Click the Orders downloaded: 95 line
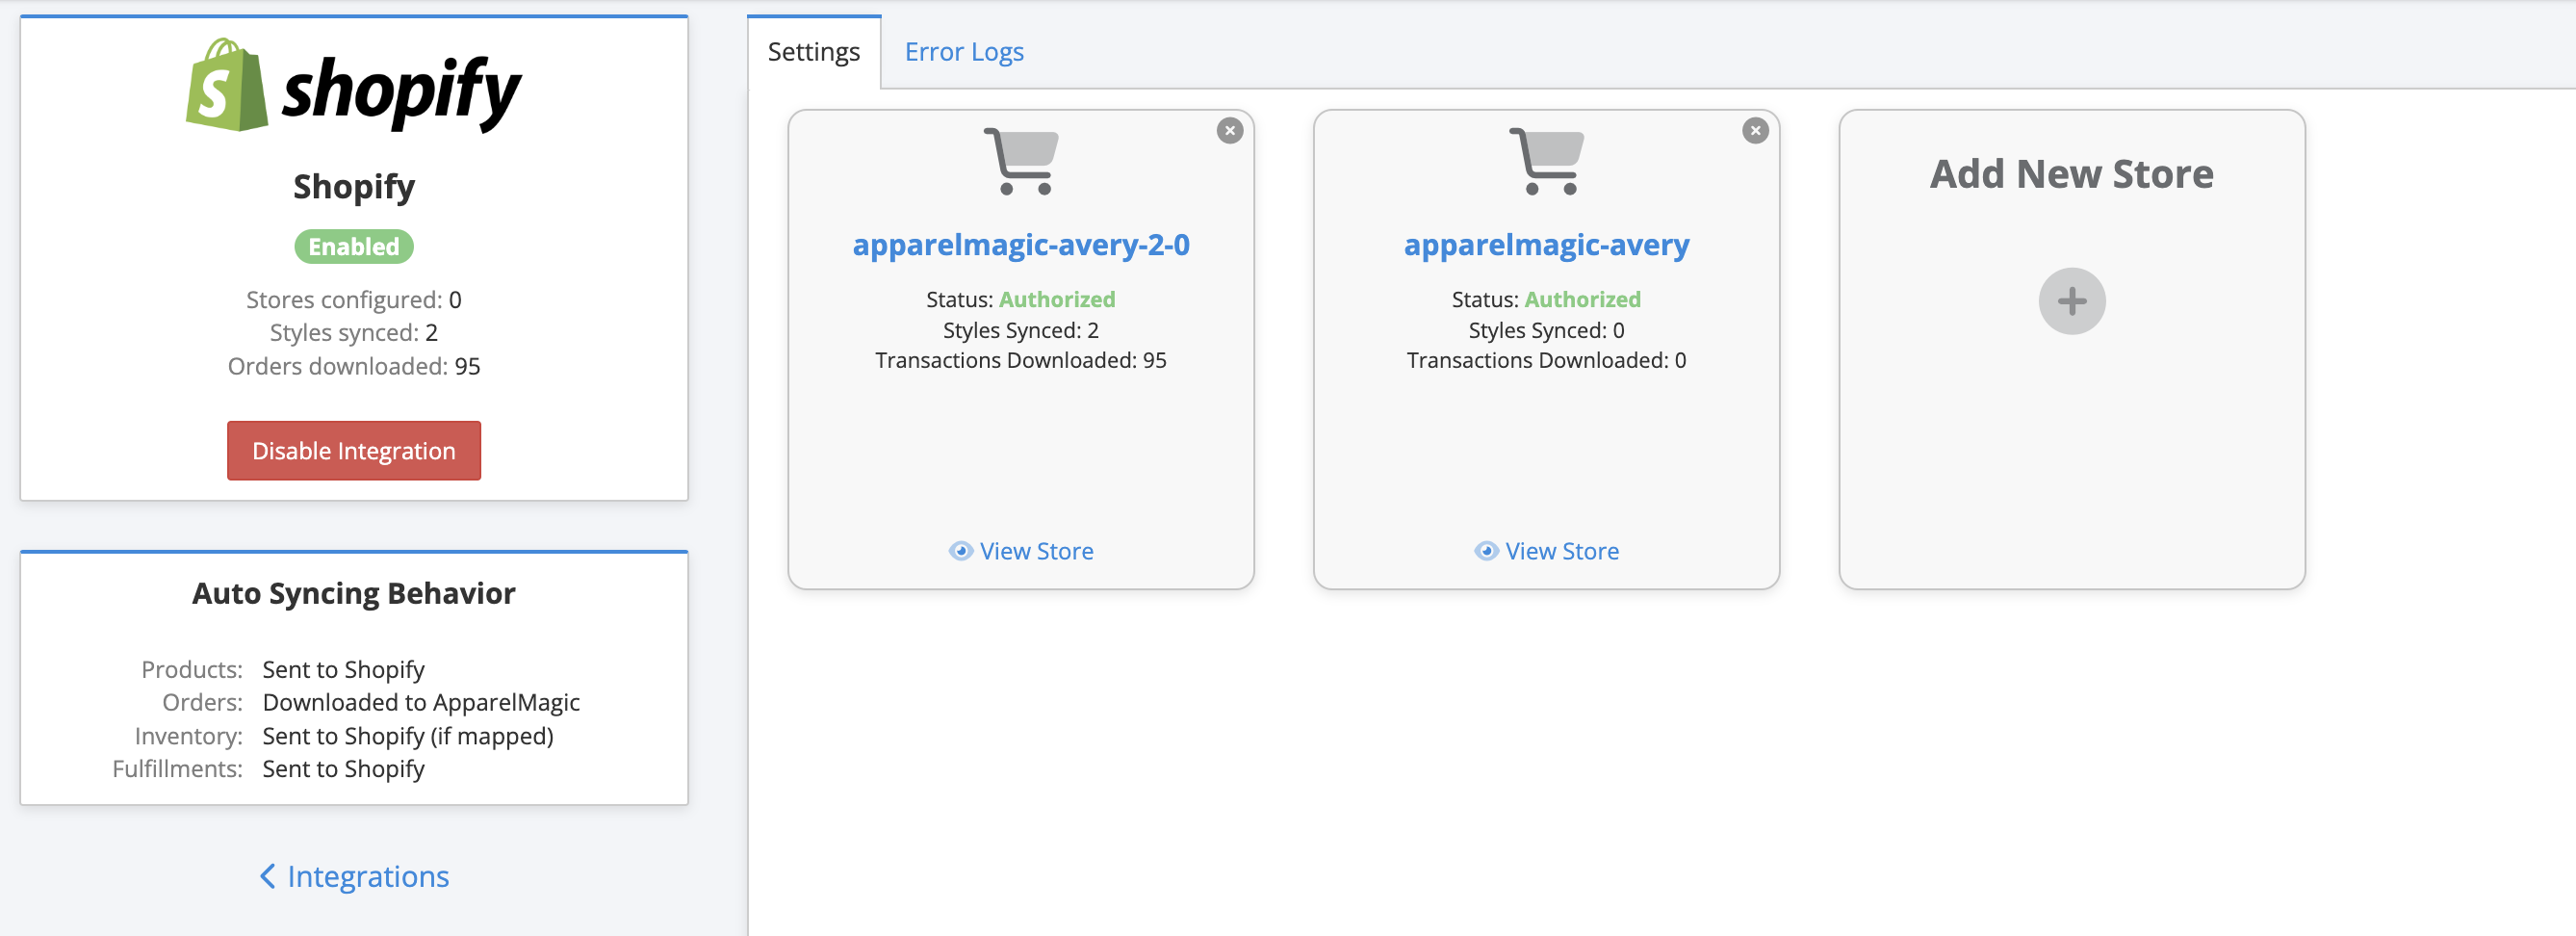Screen dimensions: 2576x936 (x=353, y=366)
